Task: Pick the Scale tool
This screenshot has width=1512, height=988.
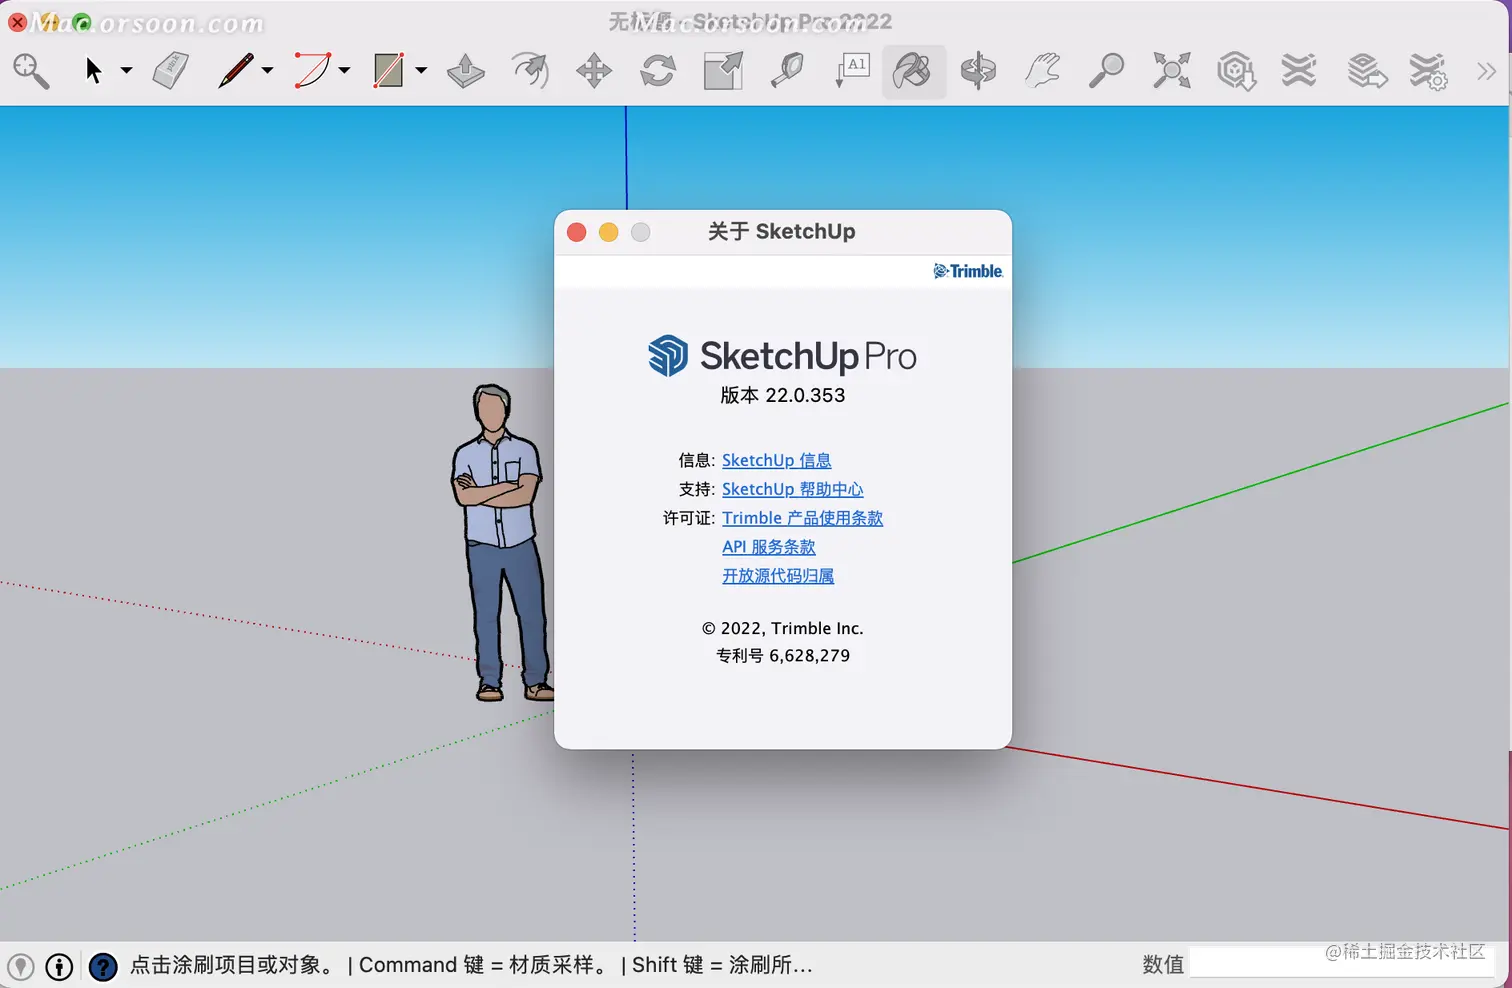Action: point(723,71)
